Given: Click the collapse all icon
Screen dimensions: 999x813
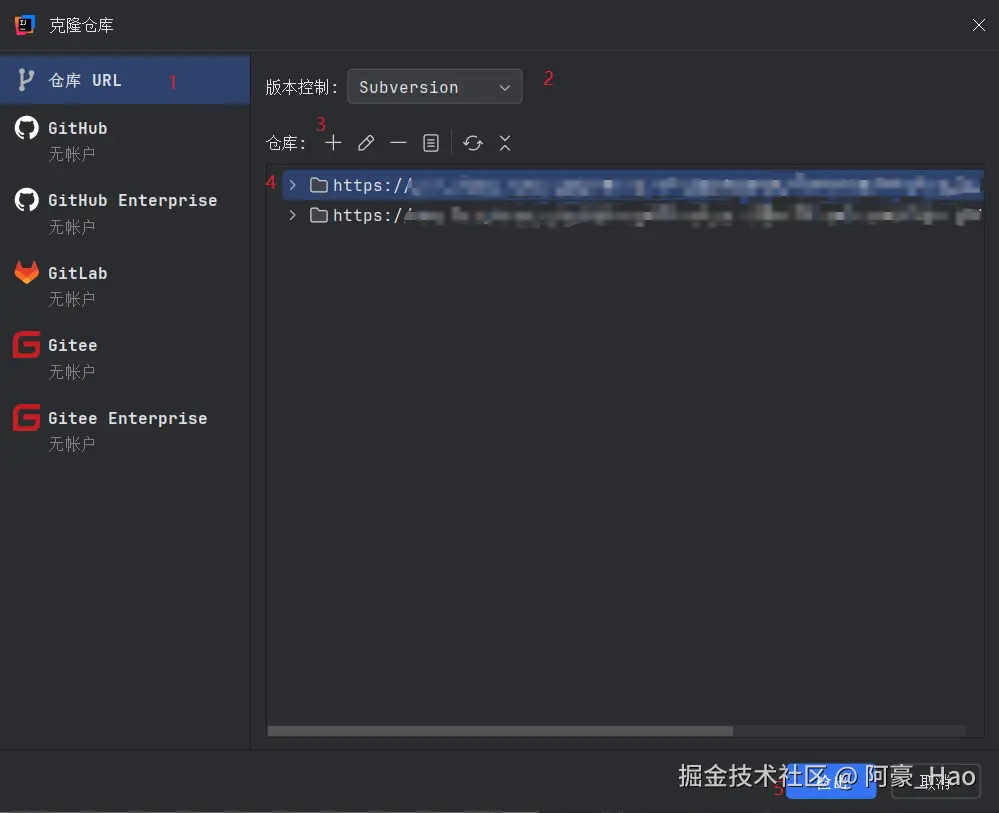Looking at the screenshot, I should click(x=505, y=143).
